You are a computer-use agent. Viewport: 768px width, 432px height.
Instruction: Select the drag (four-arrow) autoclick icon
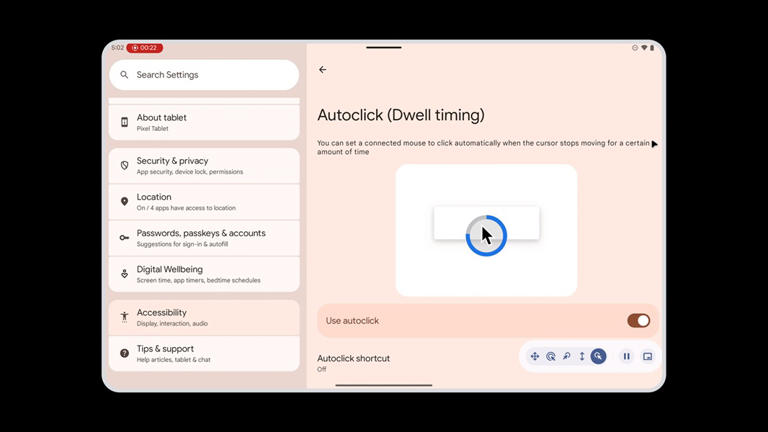pos(535,356)
